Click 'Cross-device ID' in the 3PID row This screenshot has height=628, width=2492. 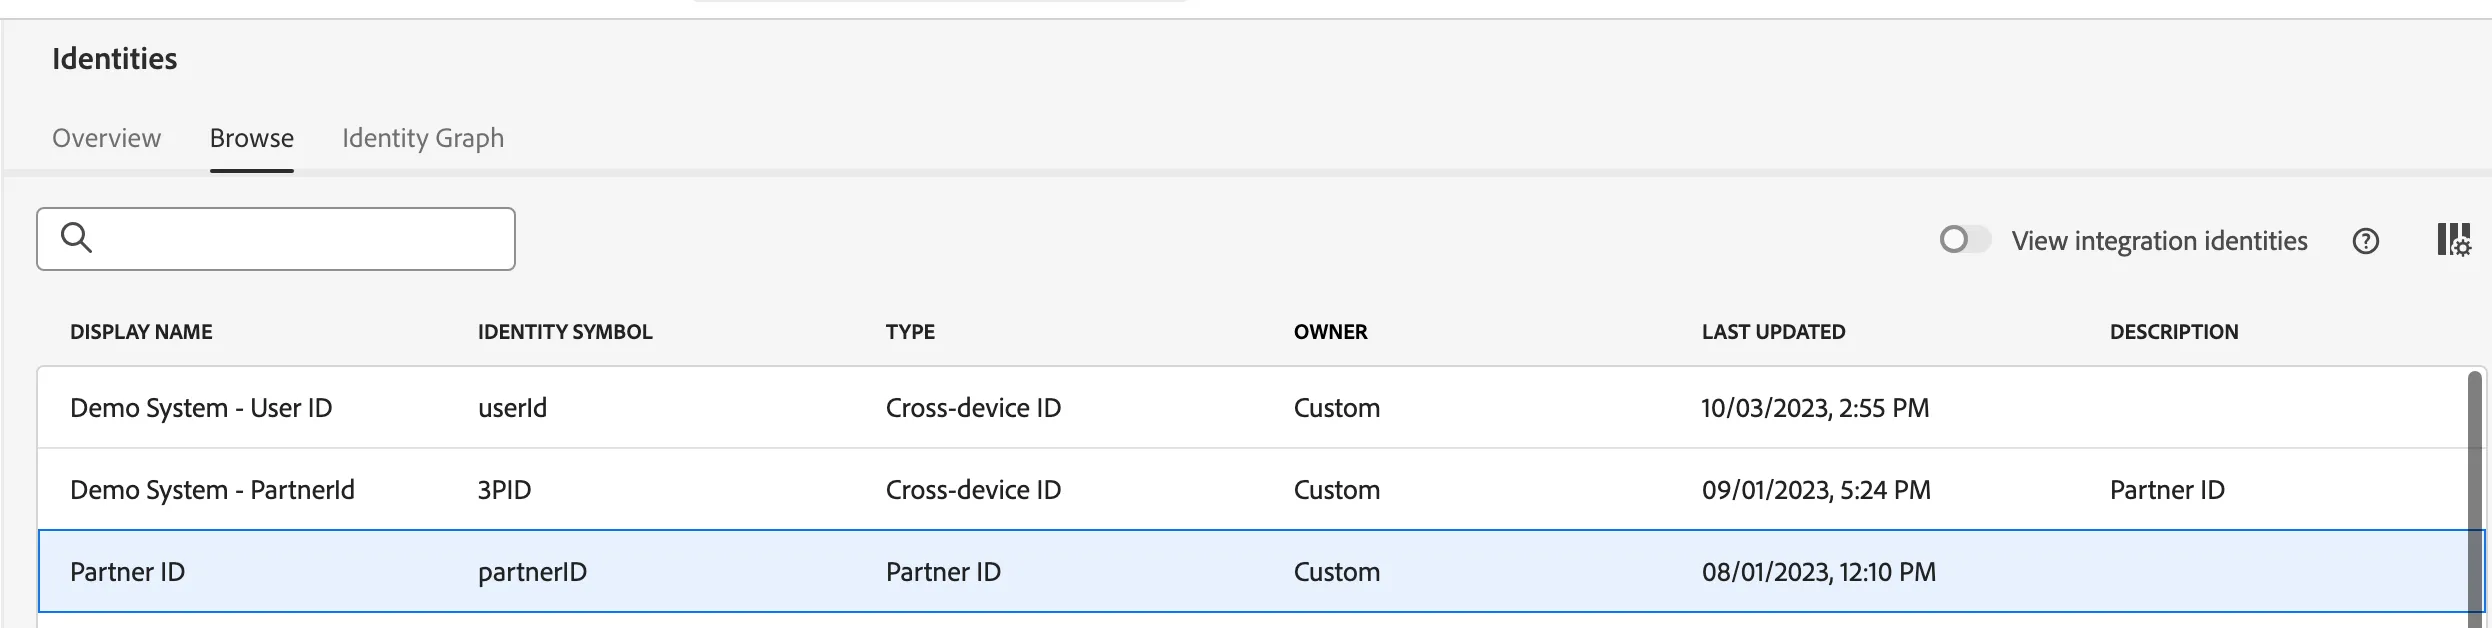[973, 490]
